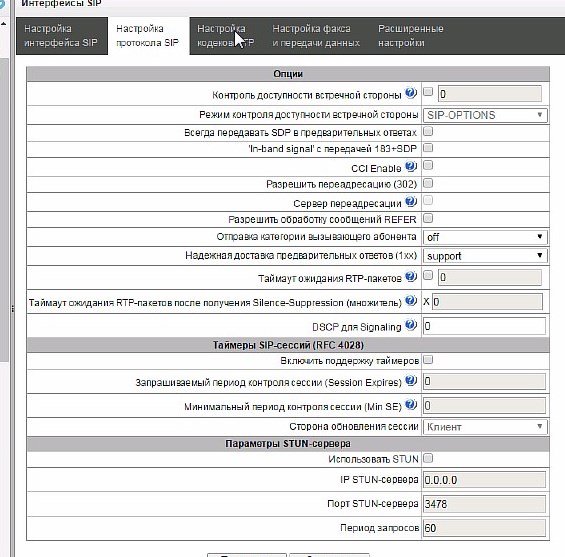Focus Silence-Suppression multiplier input

pos(487,302)
